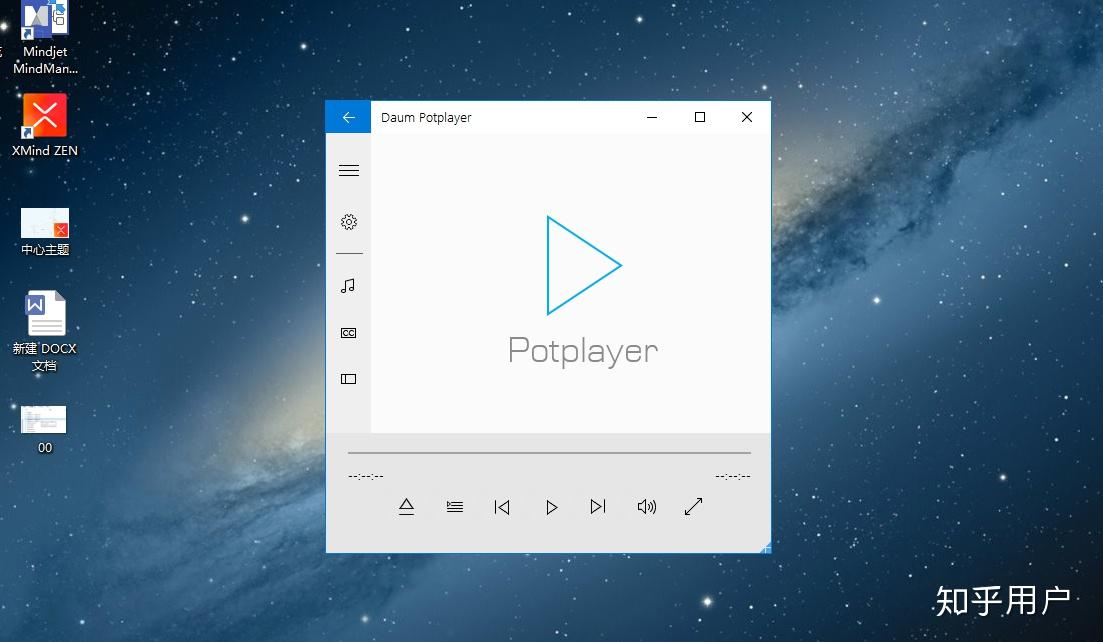Enter fullscreen with the diagonal arrows icon
Screen dimensions: 1103x642
click(x=693, y=507)
